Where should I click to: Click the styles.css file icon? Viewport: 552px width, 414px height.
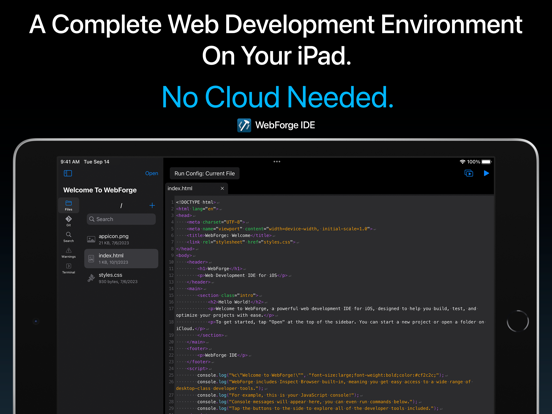pos(91,278)
